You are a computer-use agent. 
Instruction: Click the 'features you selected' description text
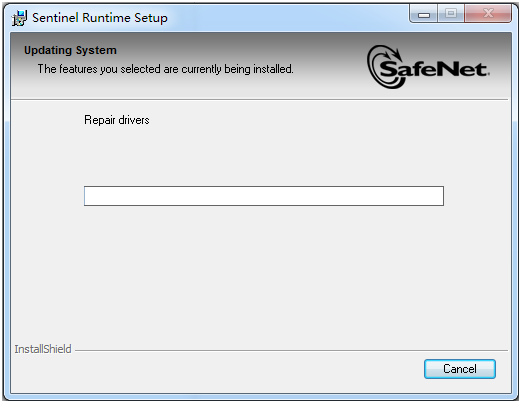click(165, 69)
